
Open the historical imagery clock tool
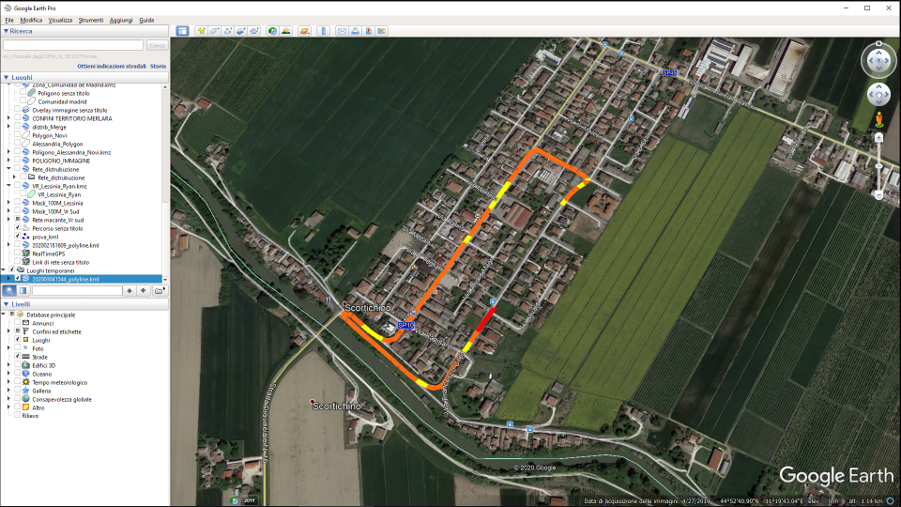click(x=272, y=31)
